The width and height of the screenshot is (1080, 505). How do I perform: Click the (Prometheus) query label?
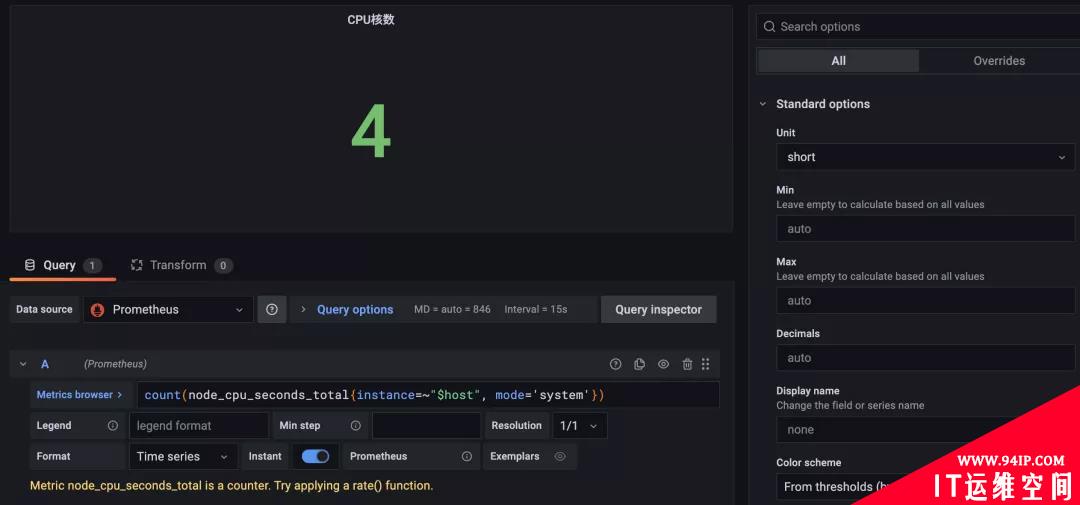pos(115,364)
